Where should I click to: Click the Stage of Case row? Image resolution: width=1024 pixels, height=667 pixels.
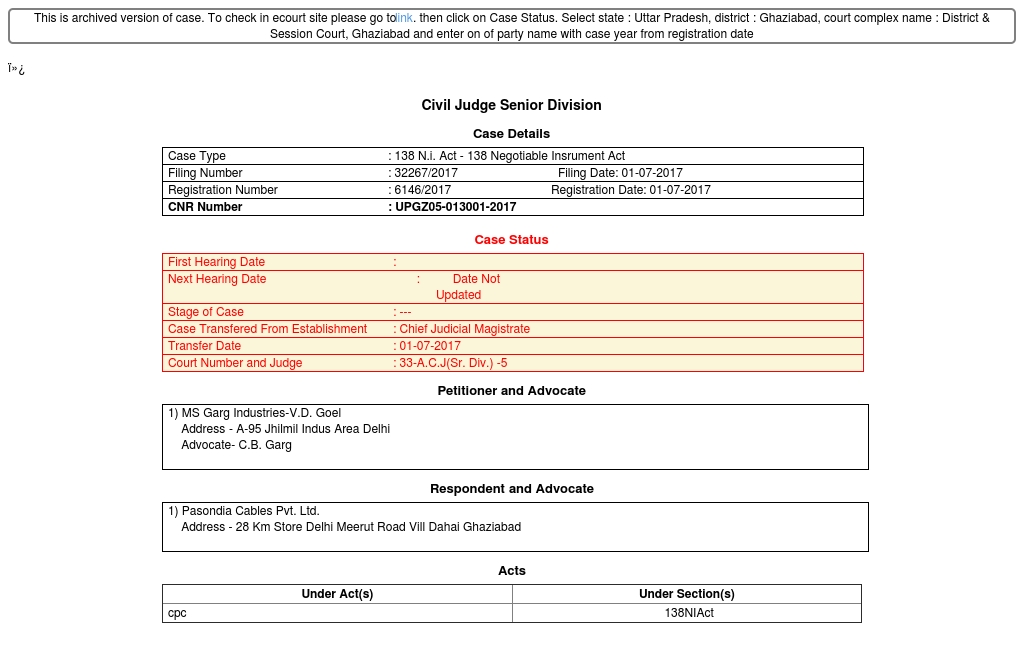[206, 312]
